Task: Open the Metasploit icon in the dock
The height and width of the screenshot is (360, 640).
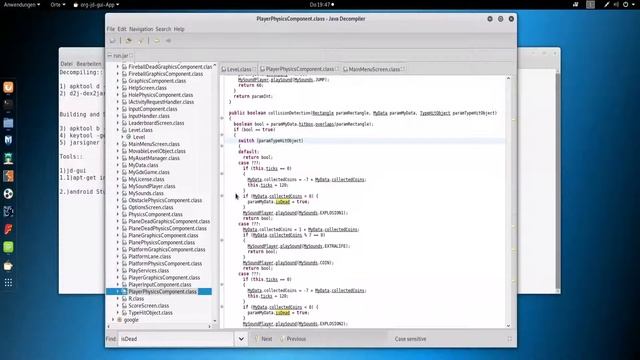Action: (8, 140)
